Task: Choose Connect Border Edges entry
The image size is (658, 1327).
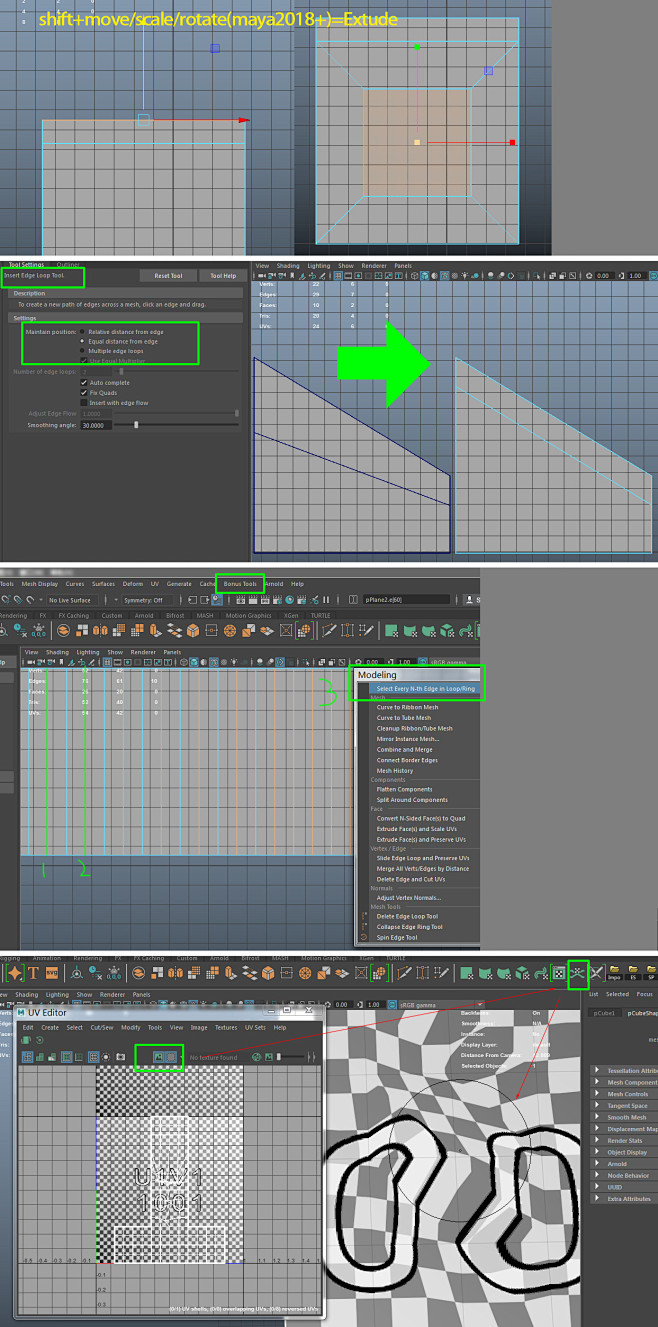Action: pyautogui.click(x=406, y=760)
